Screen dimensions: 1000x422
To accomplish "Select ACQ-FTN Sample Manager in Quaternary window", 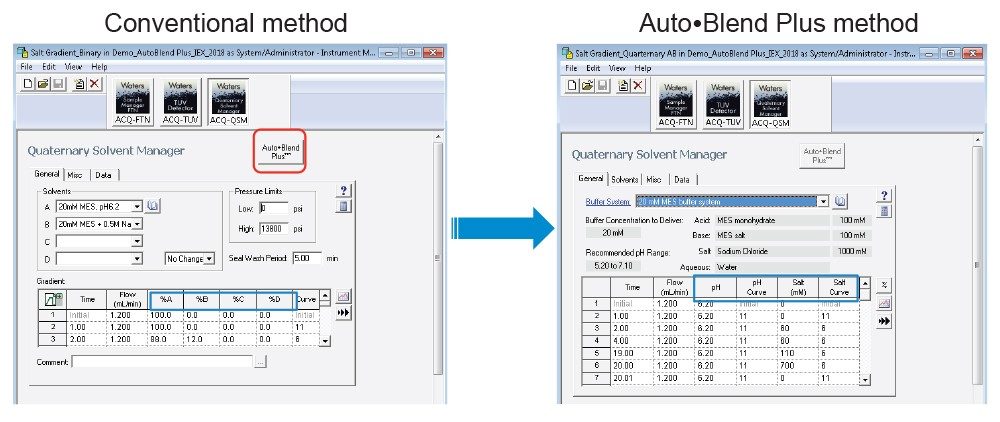I will coord(677,105).
